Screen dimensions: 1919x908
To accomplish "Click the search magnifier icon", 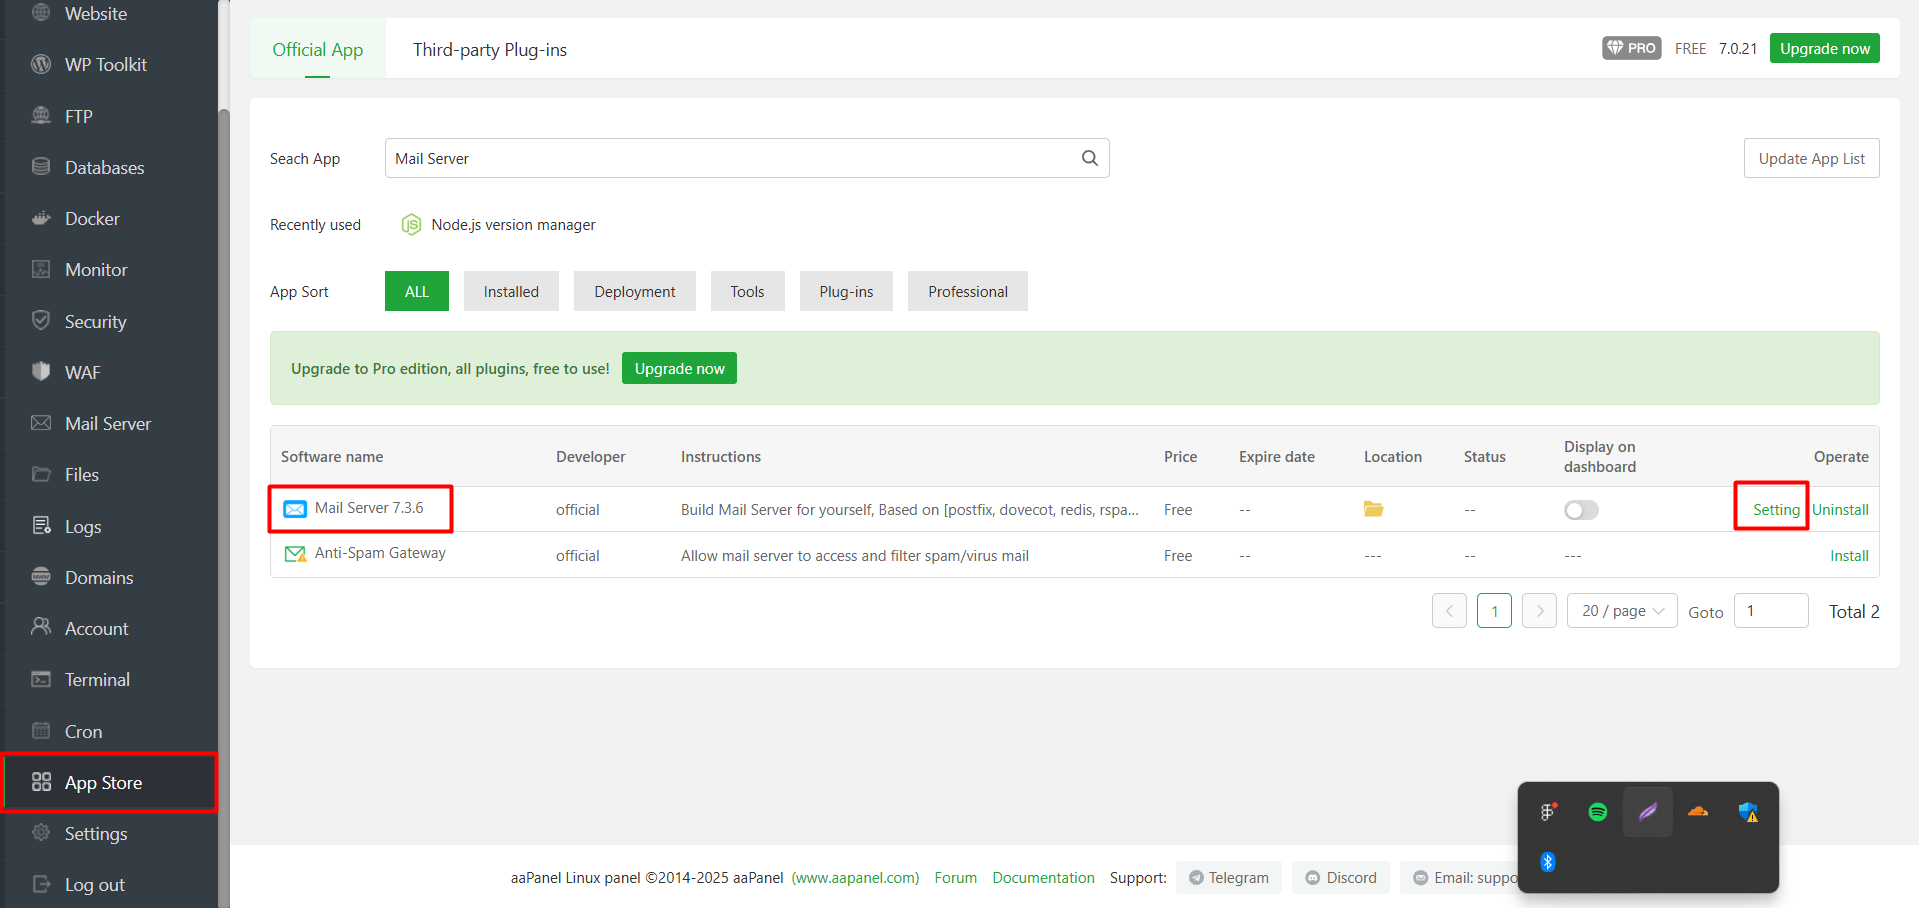I will 1089,158.
